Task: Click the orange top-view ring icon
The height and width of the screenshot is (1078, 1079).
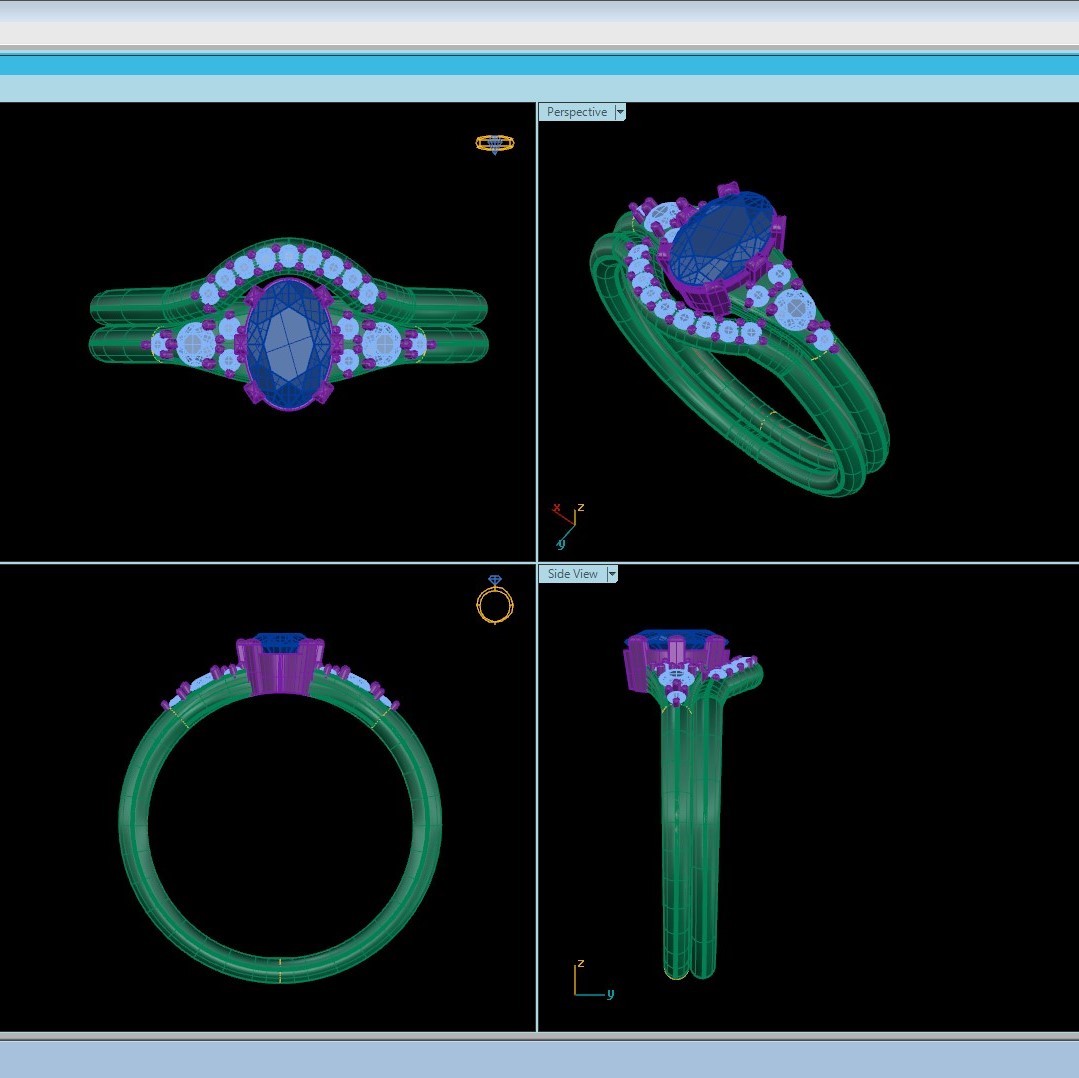Action: coord(495,144)
